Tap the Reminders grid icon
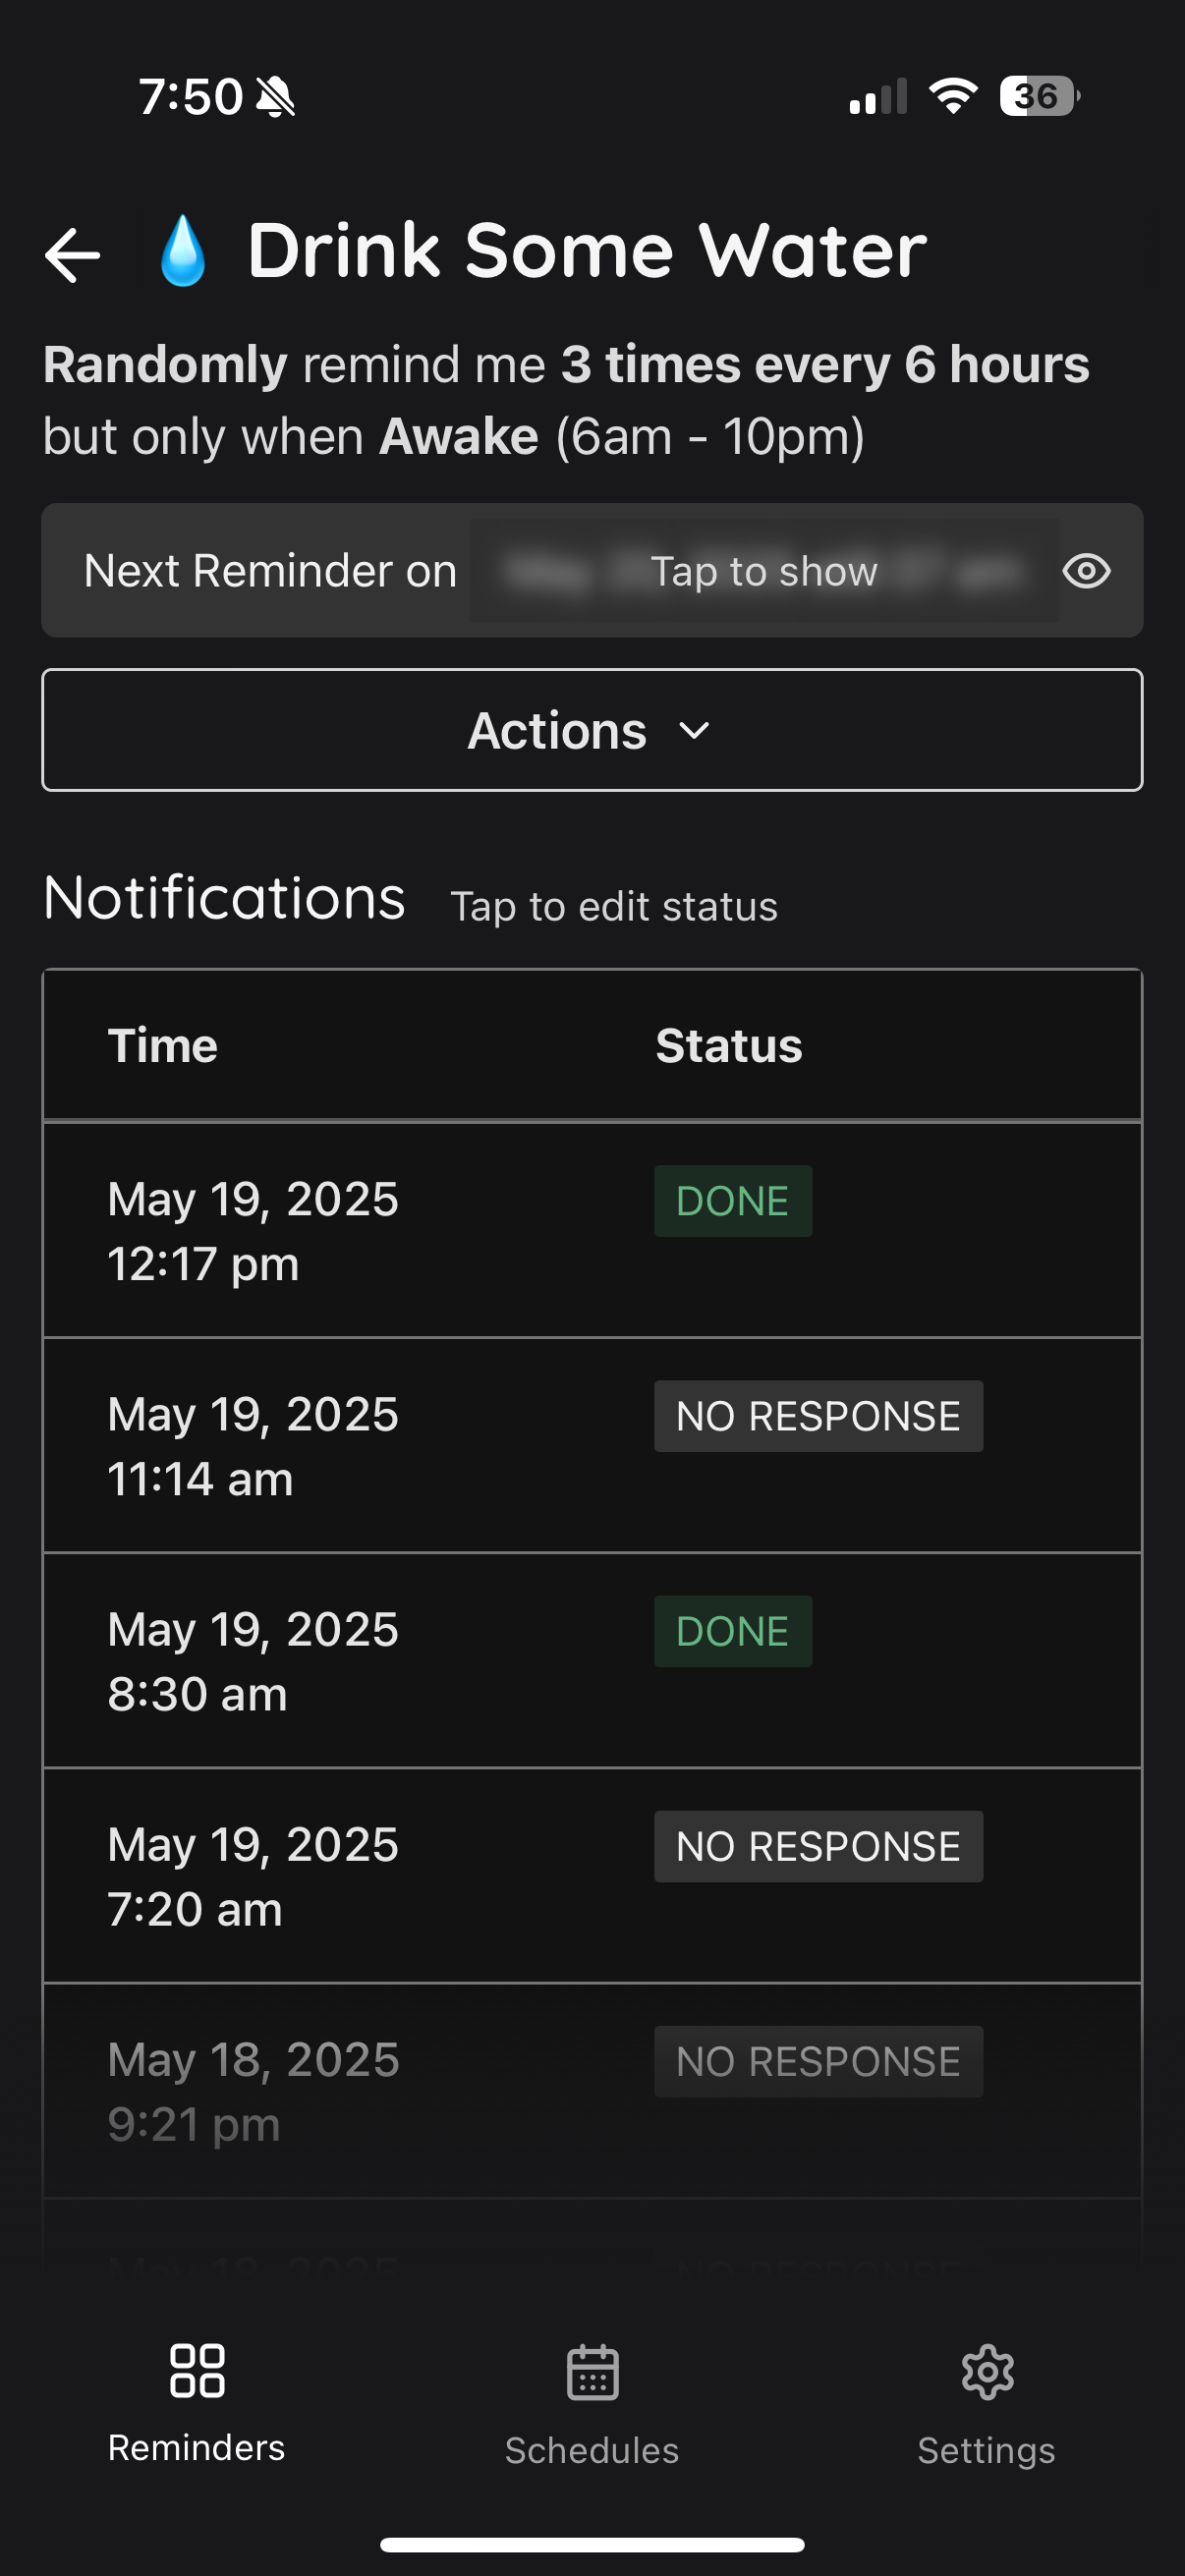The width and height of the screenshot is (1185, 2576). pos(197,2370)
